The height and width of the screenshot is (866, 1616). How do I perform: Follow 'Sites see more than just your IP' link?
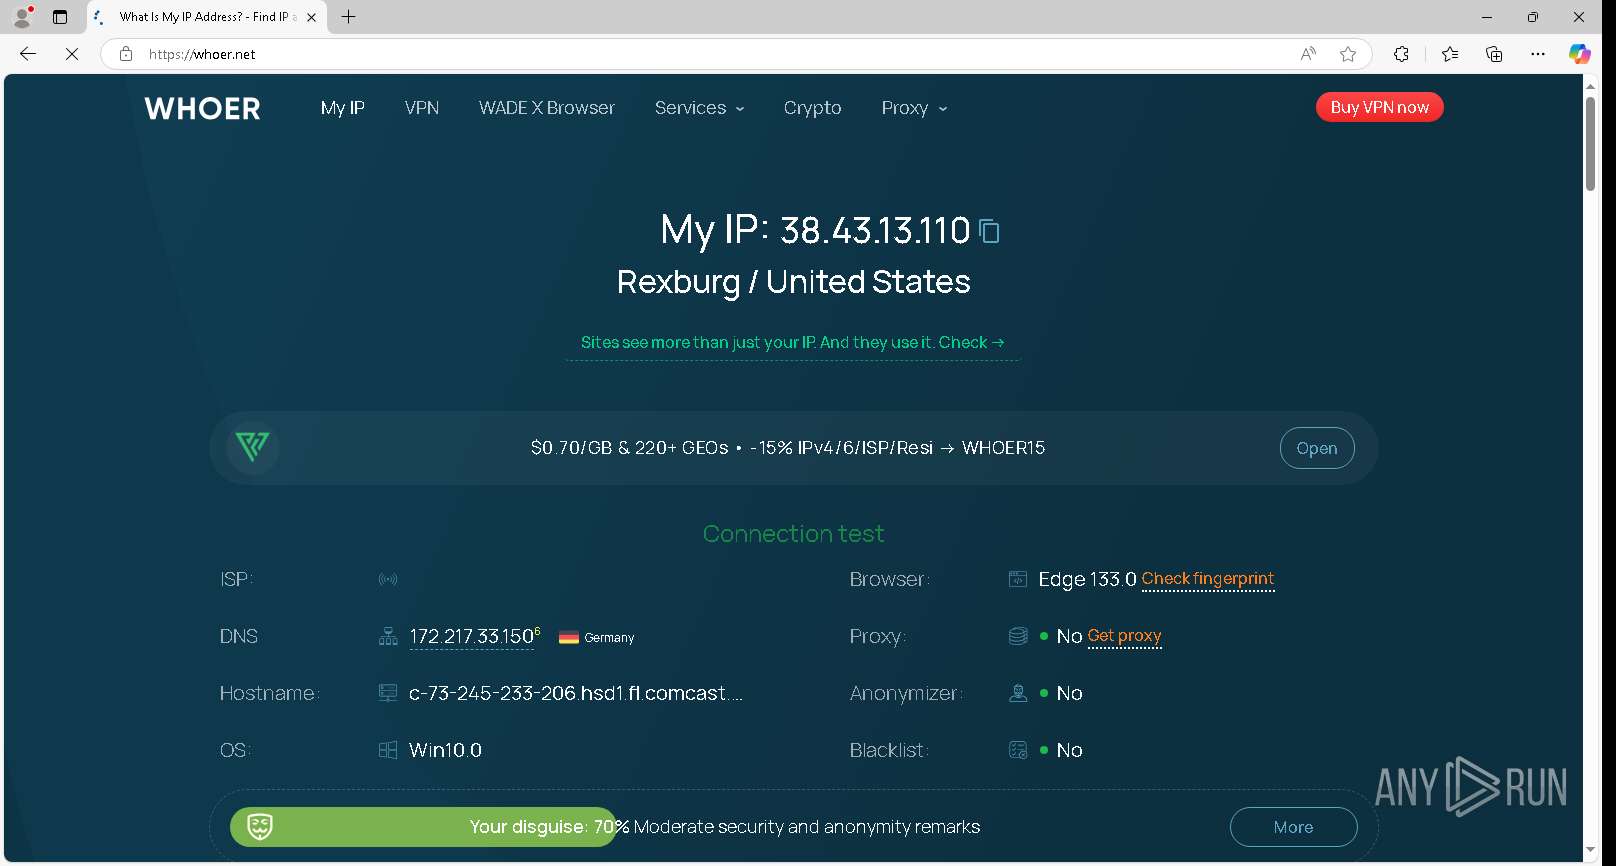pyautogui.click(x=793, y=342)
